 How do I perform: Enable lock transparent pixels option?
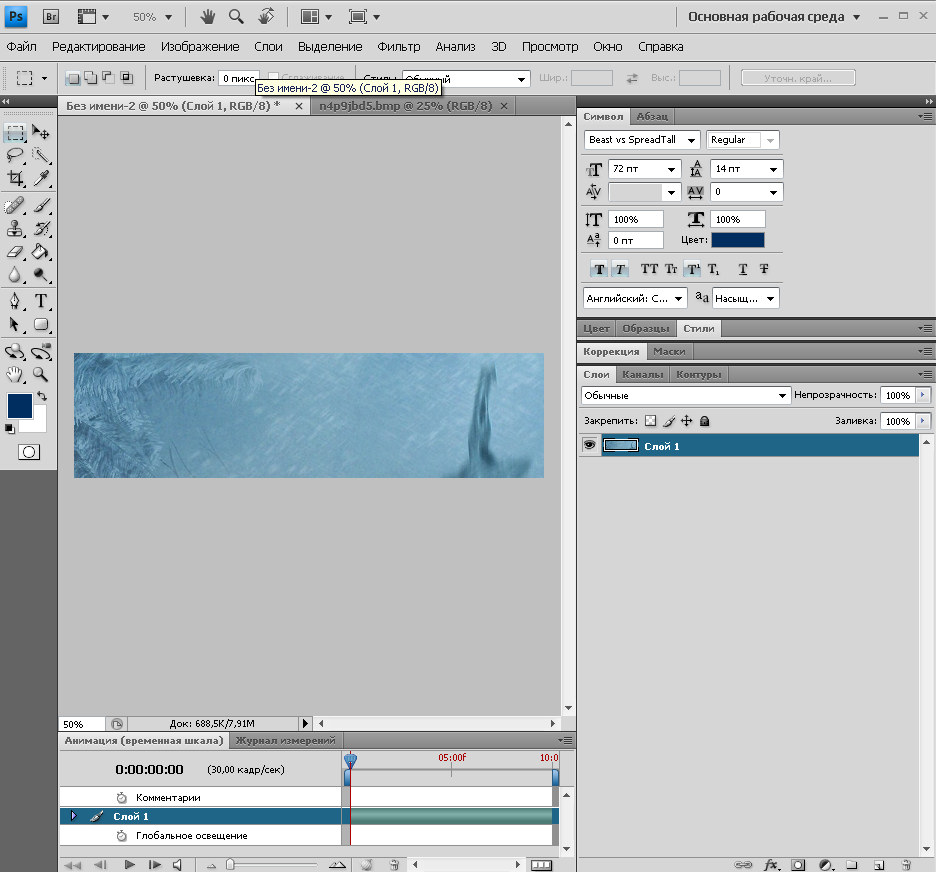click(650, 422)
